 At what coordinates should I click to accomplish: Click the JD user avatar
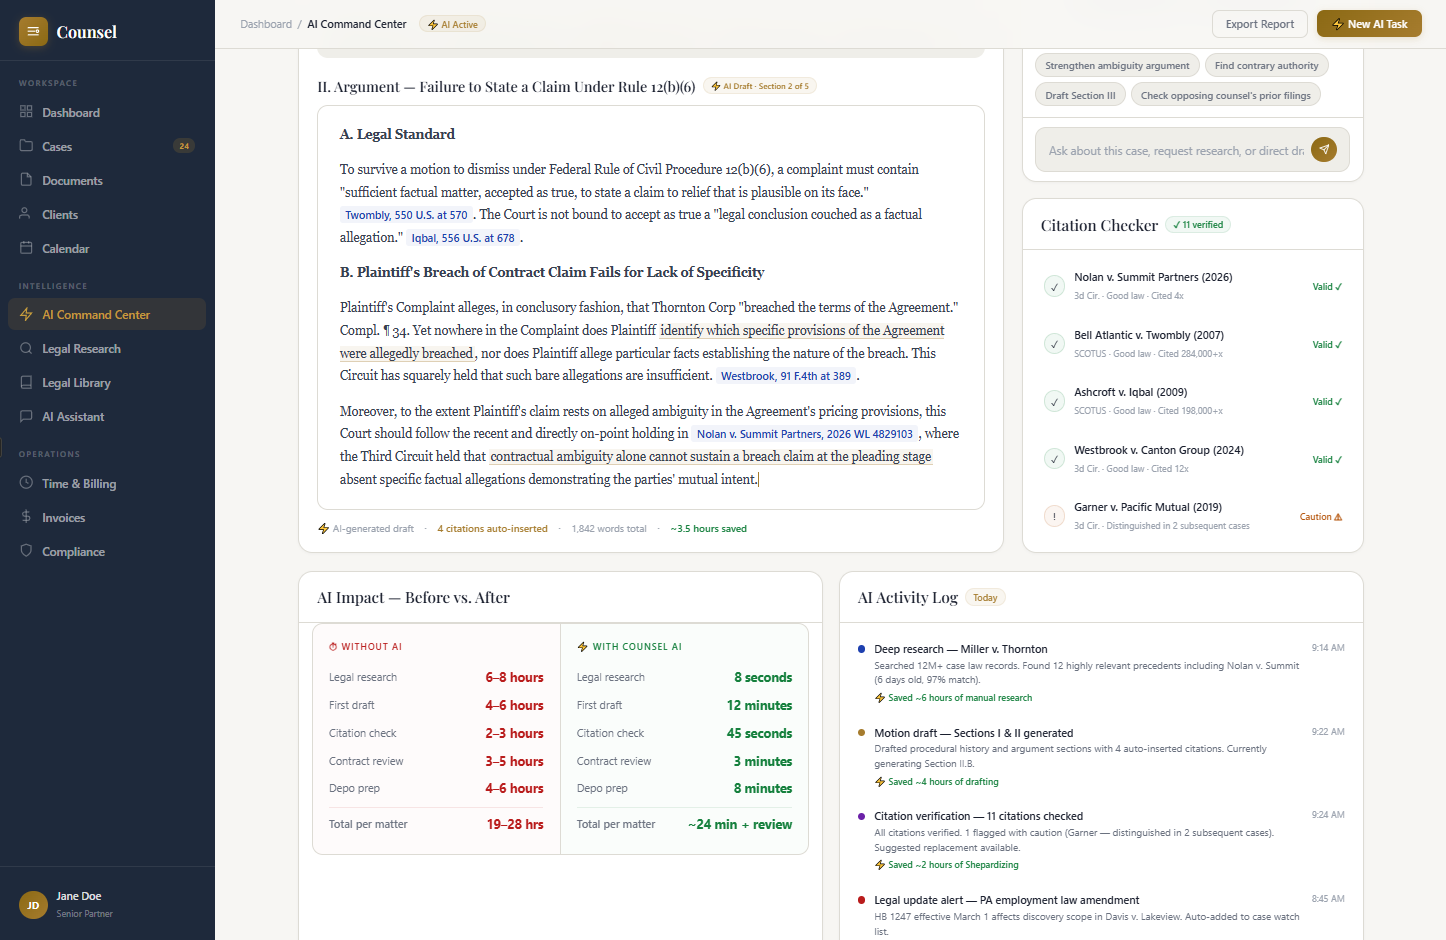tap(33, 905)
